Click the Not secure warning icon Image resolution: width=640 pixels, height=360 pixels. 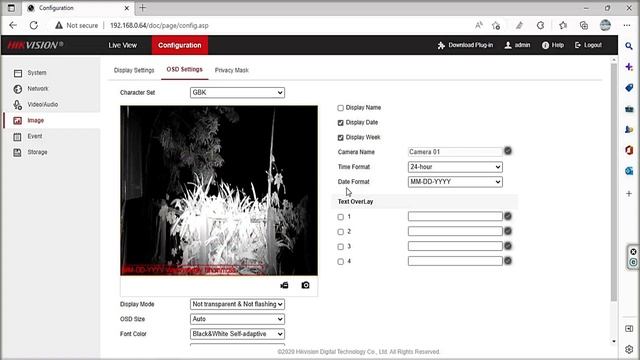(x=59, y=25)
